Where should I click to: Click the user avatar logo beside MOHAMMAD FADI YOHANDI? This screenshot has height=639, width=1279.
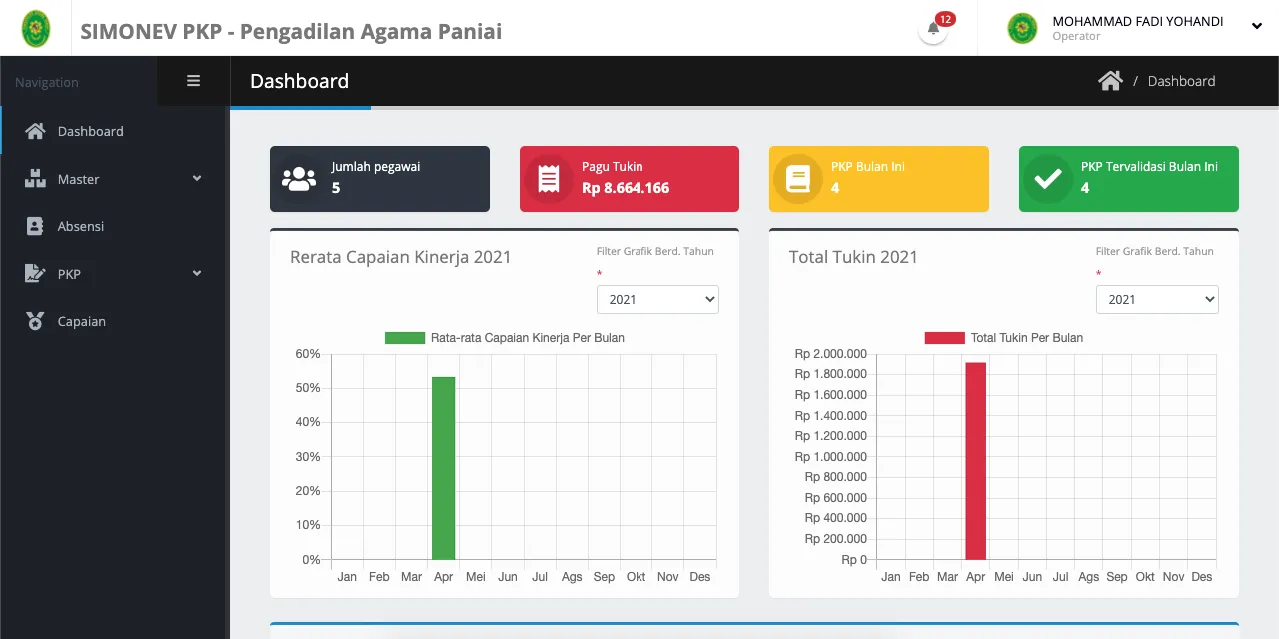point(1022,28)
